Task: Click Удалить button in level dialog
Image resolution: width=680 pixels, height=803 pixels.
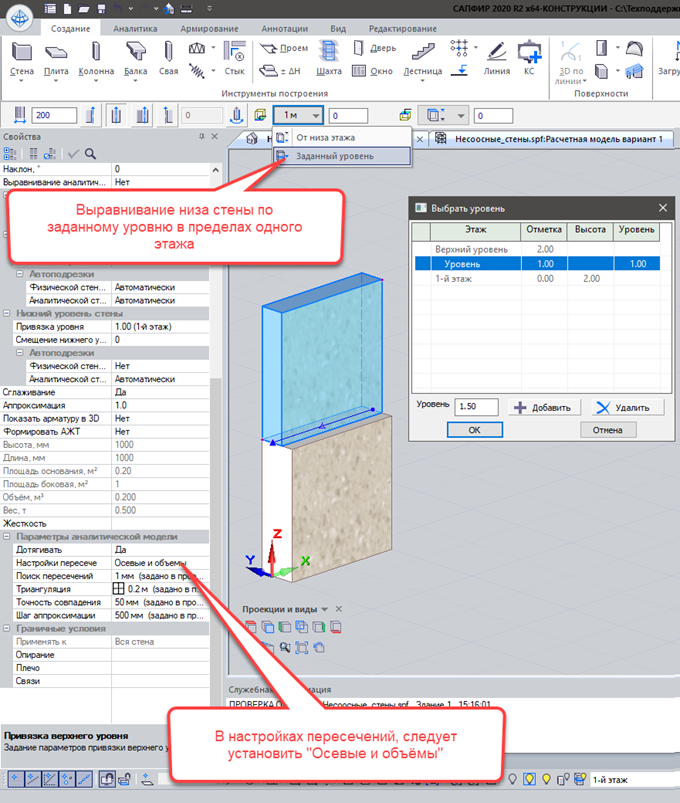Action: pos(628,407)
